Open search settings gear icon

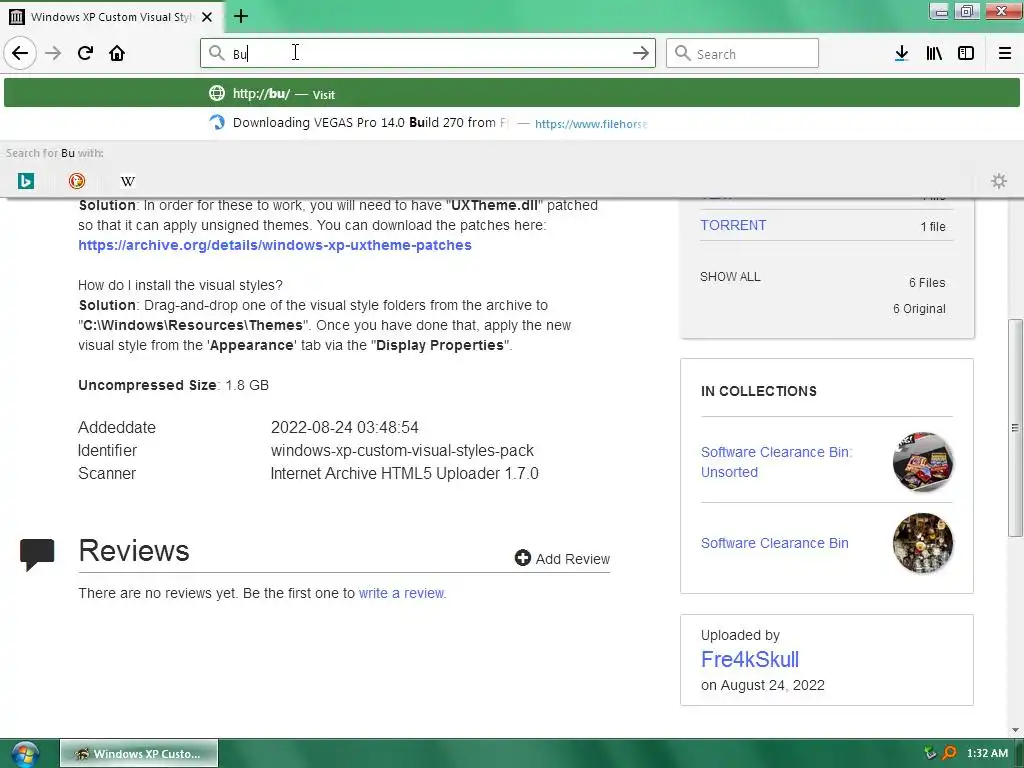999,181
